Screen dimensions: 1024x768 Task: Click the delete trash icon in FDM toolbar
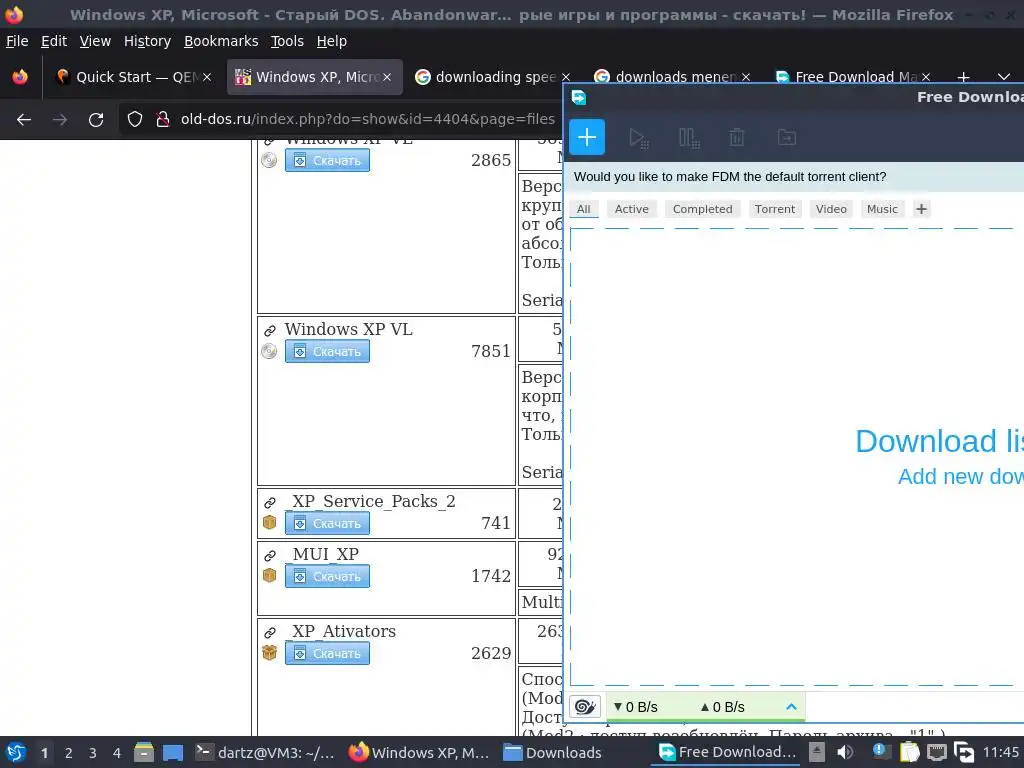[x=737, y=138]
